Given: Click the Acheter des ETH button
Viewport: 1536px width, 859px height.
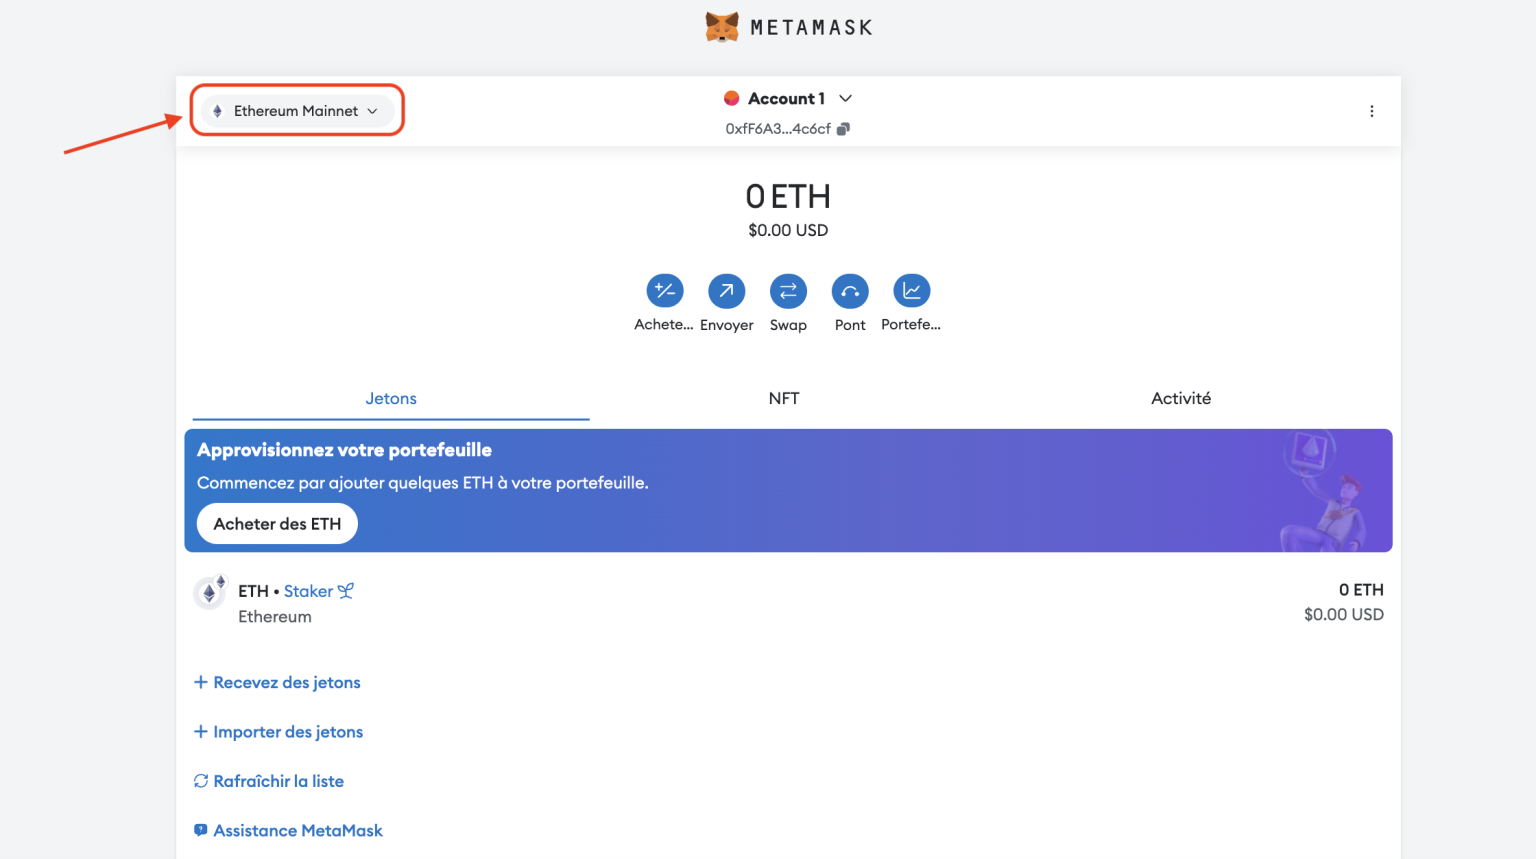Looking at the screenshot, I should (277, 524).
